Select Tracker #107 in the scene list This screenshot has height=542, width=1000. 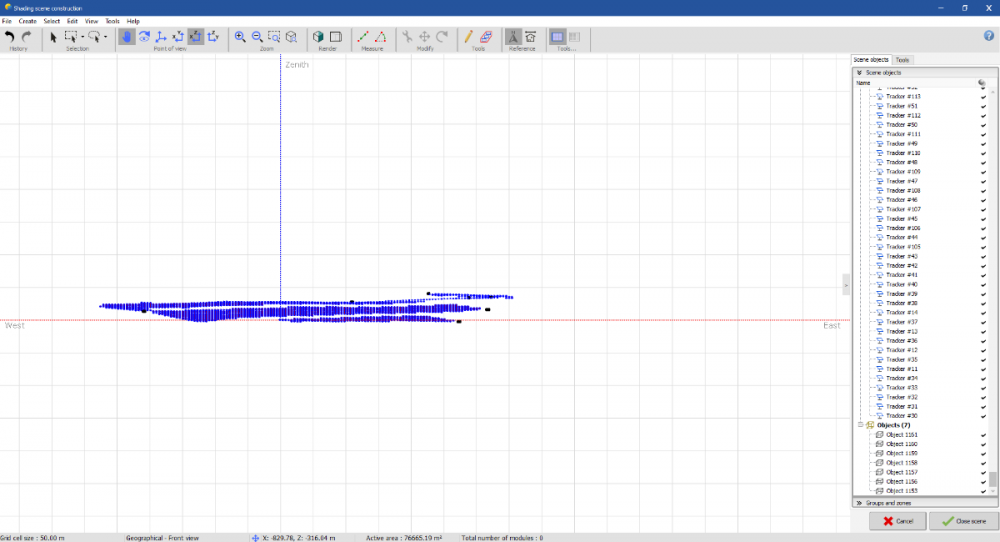tap(903, 209)
